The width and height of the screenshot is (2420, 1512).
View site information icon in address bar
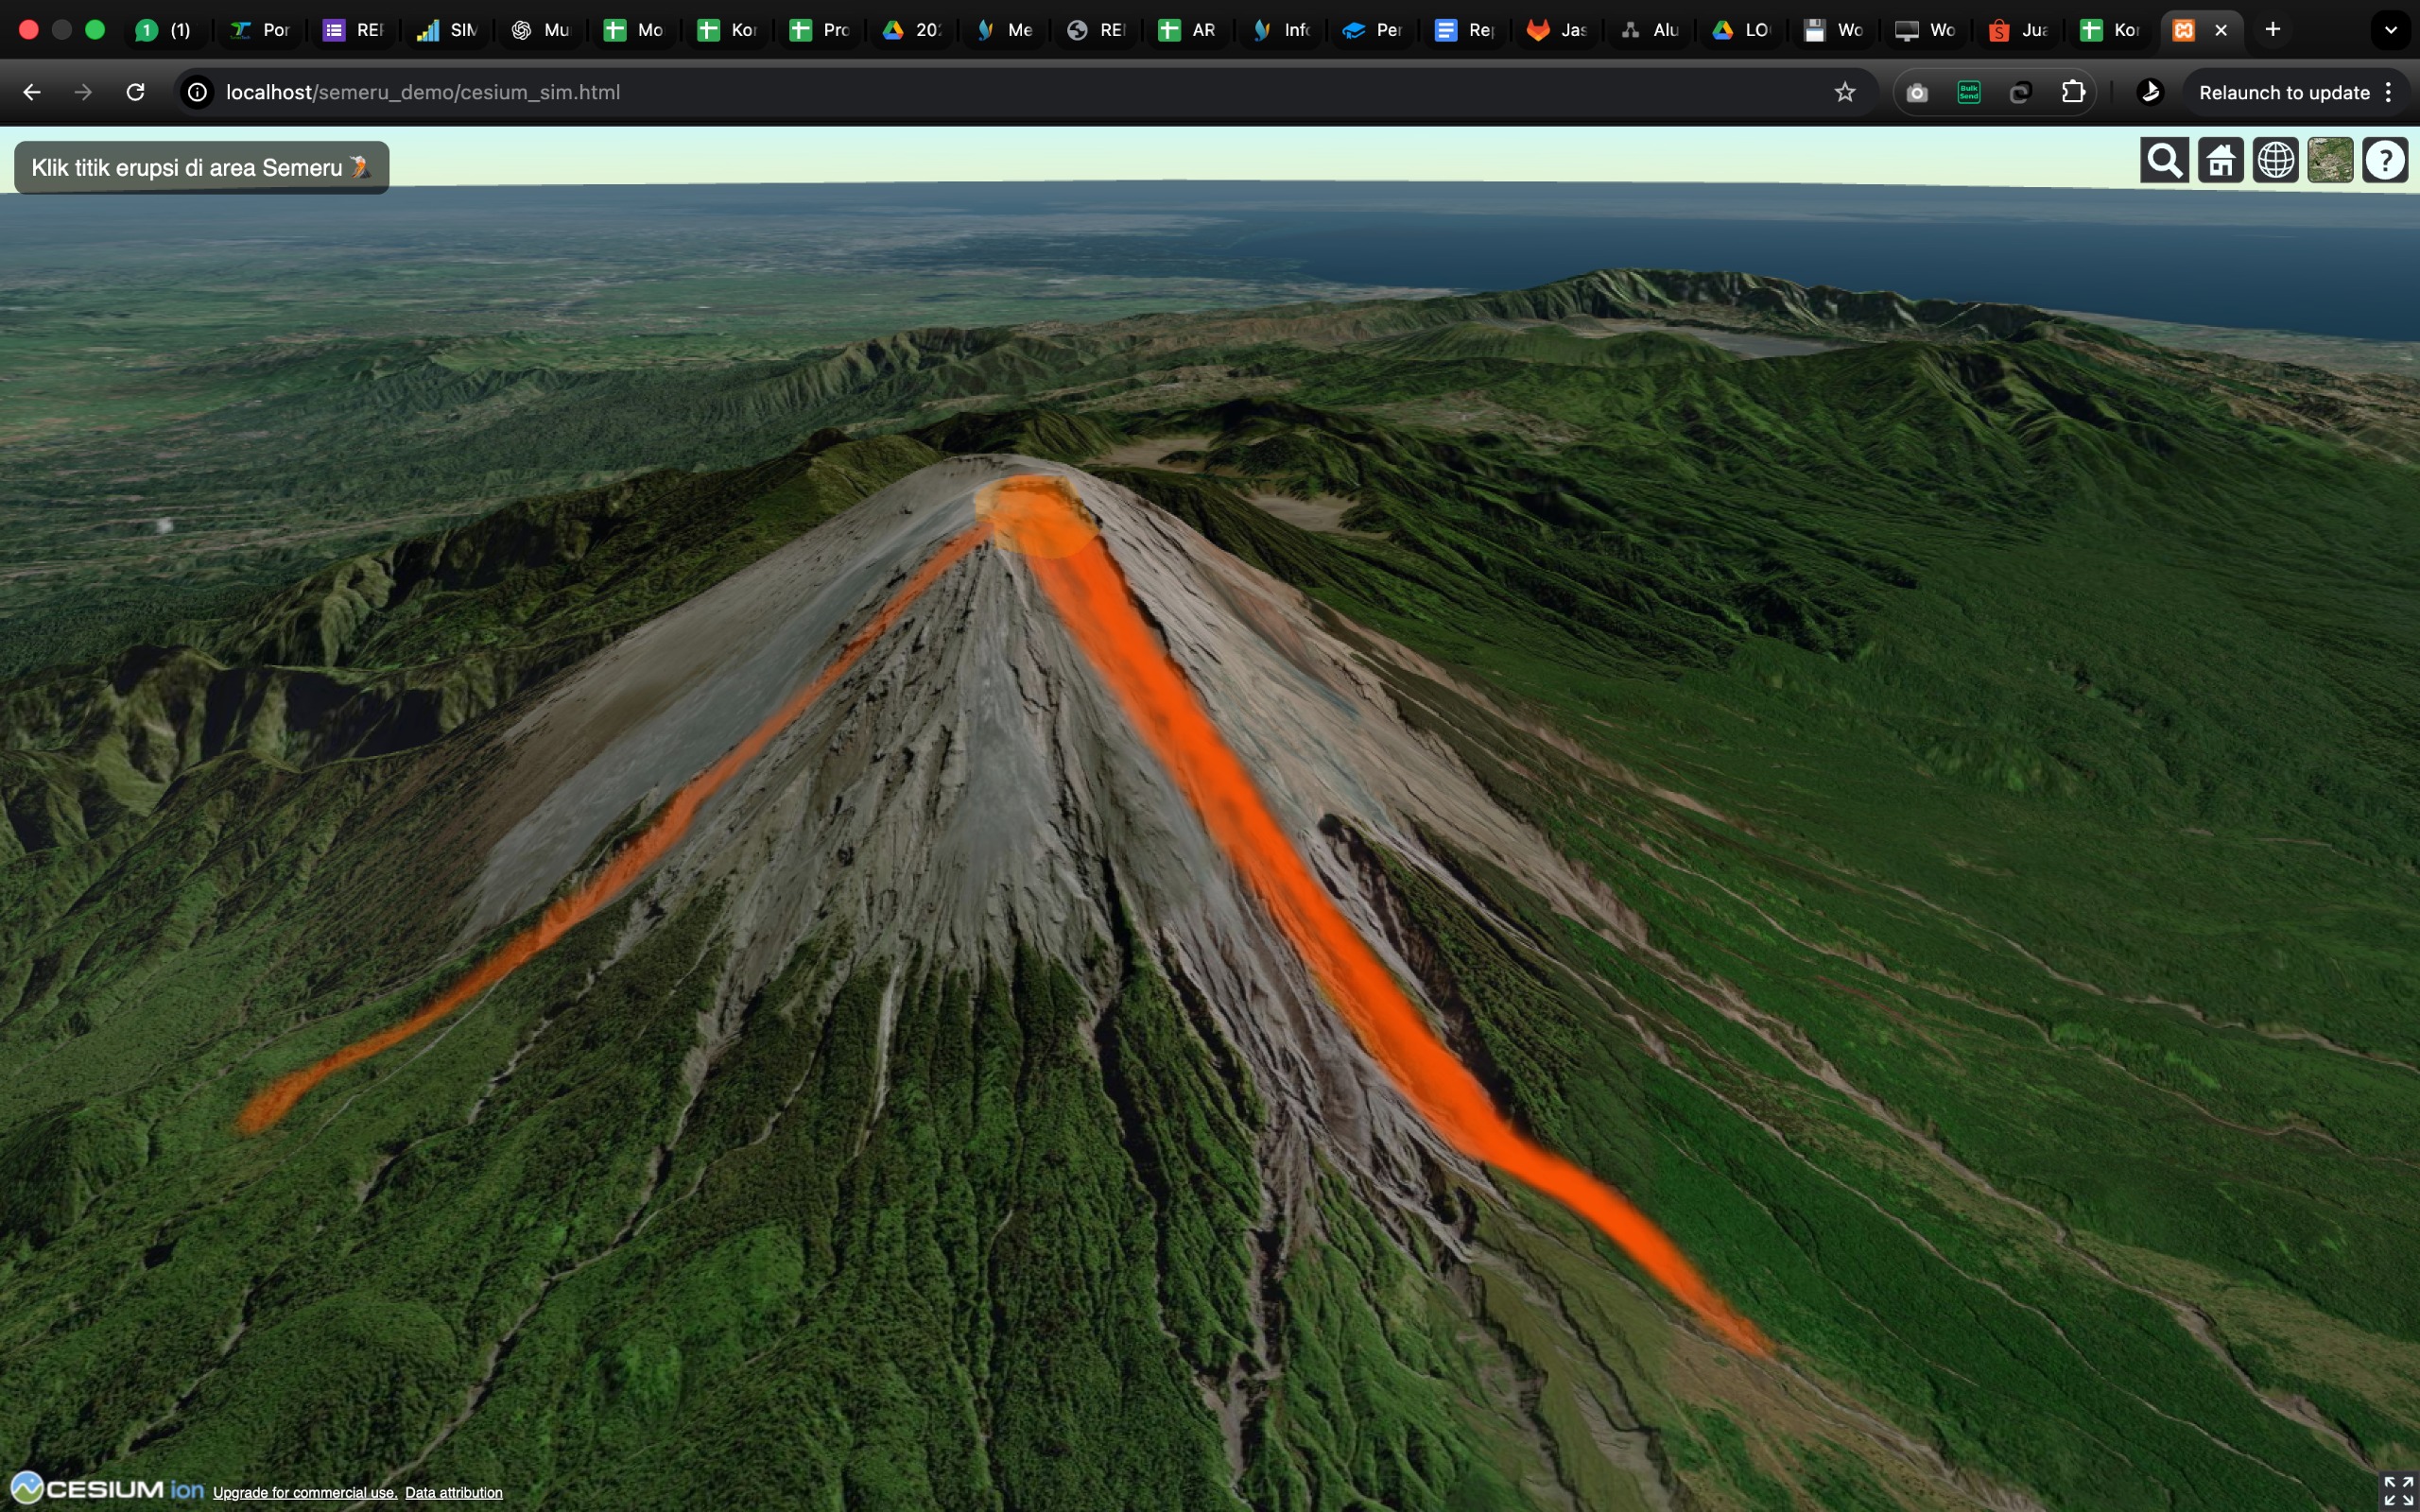coord(198,92)
